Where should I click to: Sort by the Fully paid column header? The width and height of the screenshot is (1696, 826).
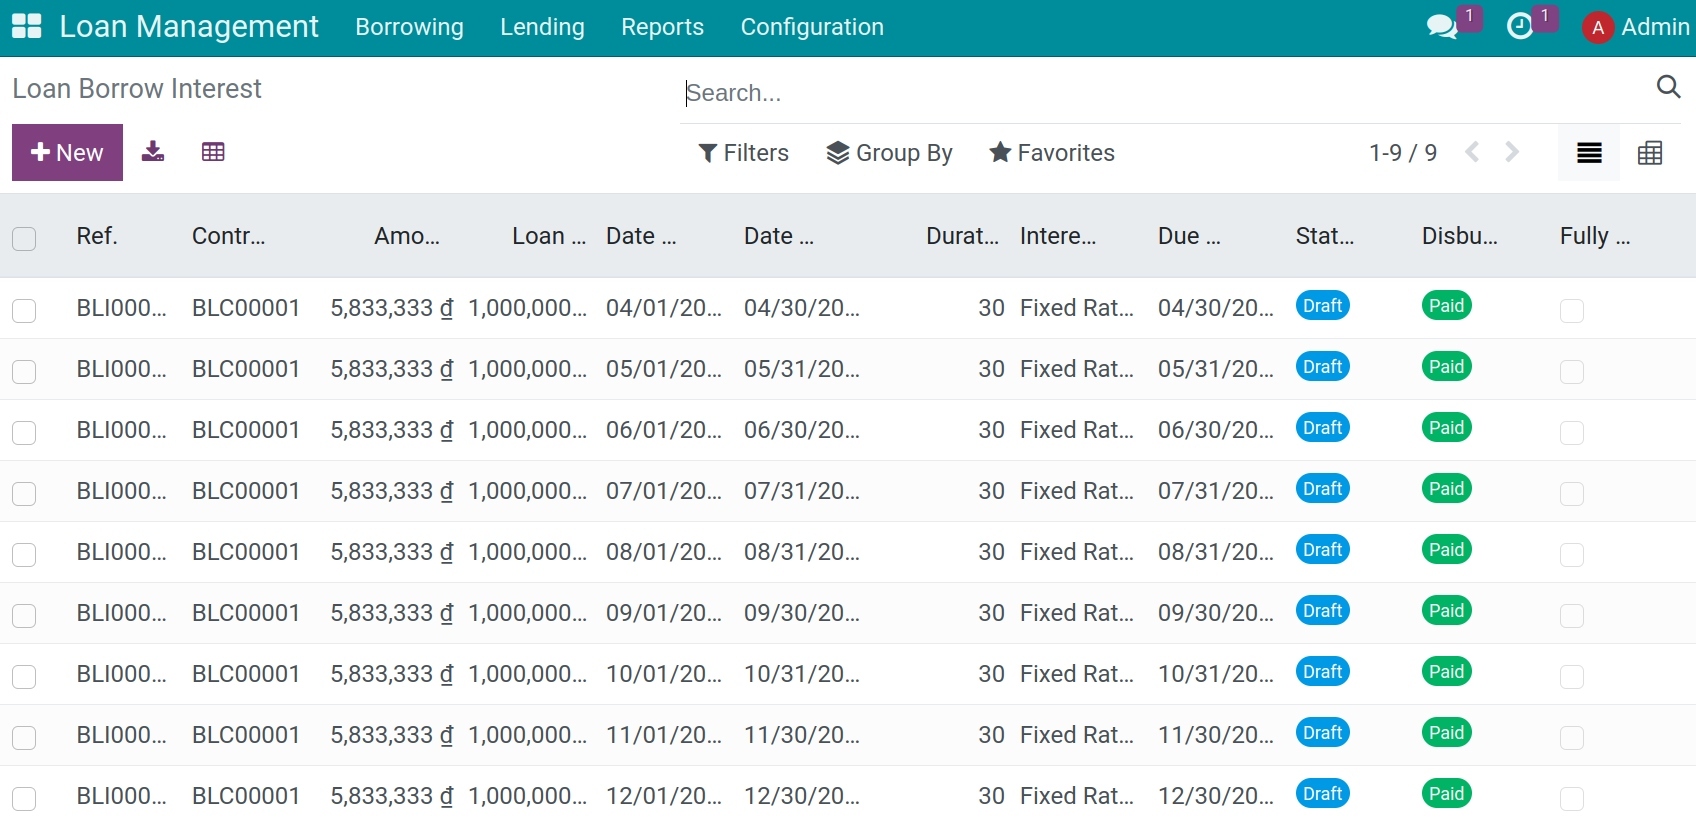[1595, 236]
